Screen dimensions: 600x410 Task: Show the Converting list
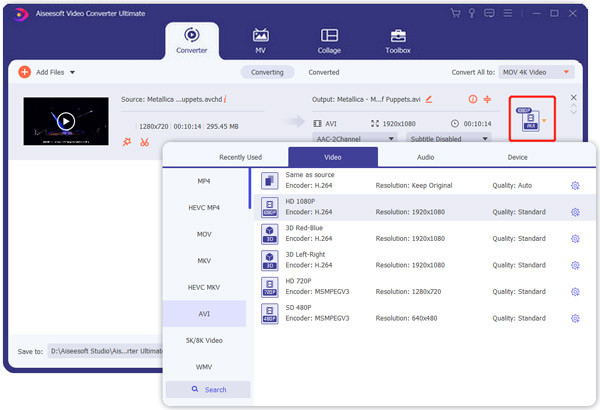[267, 72]
